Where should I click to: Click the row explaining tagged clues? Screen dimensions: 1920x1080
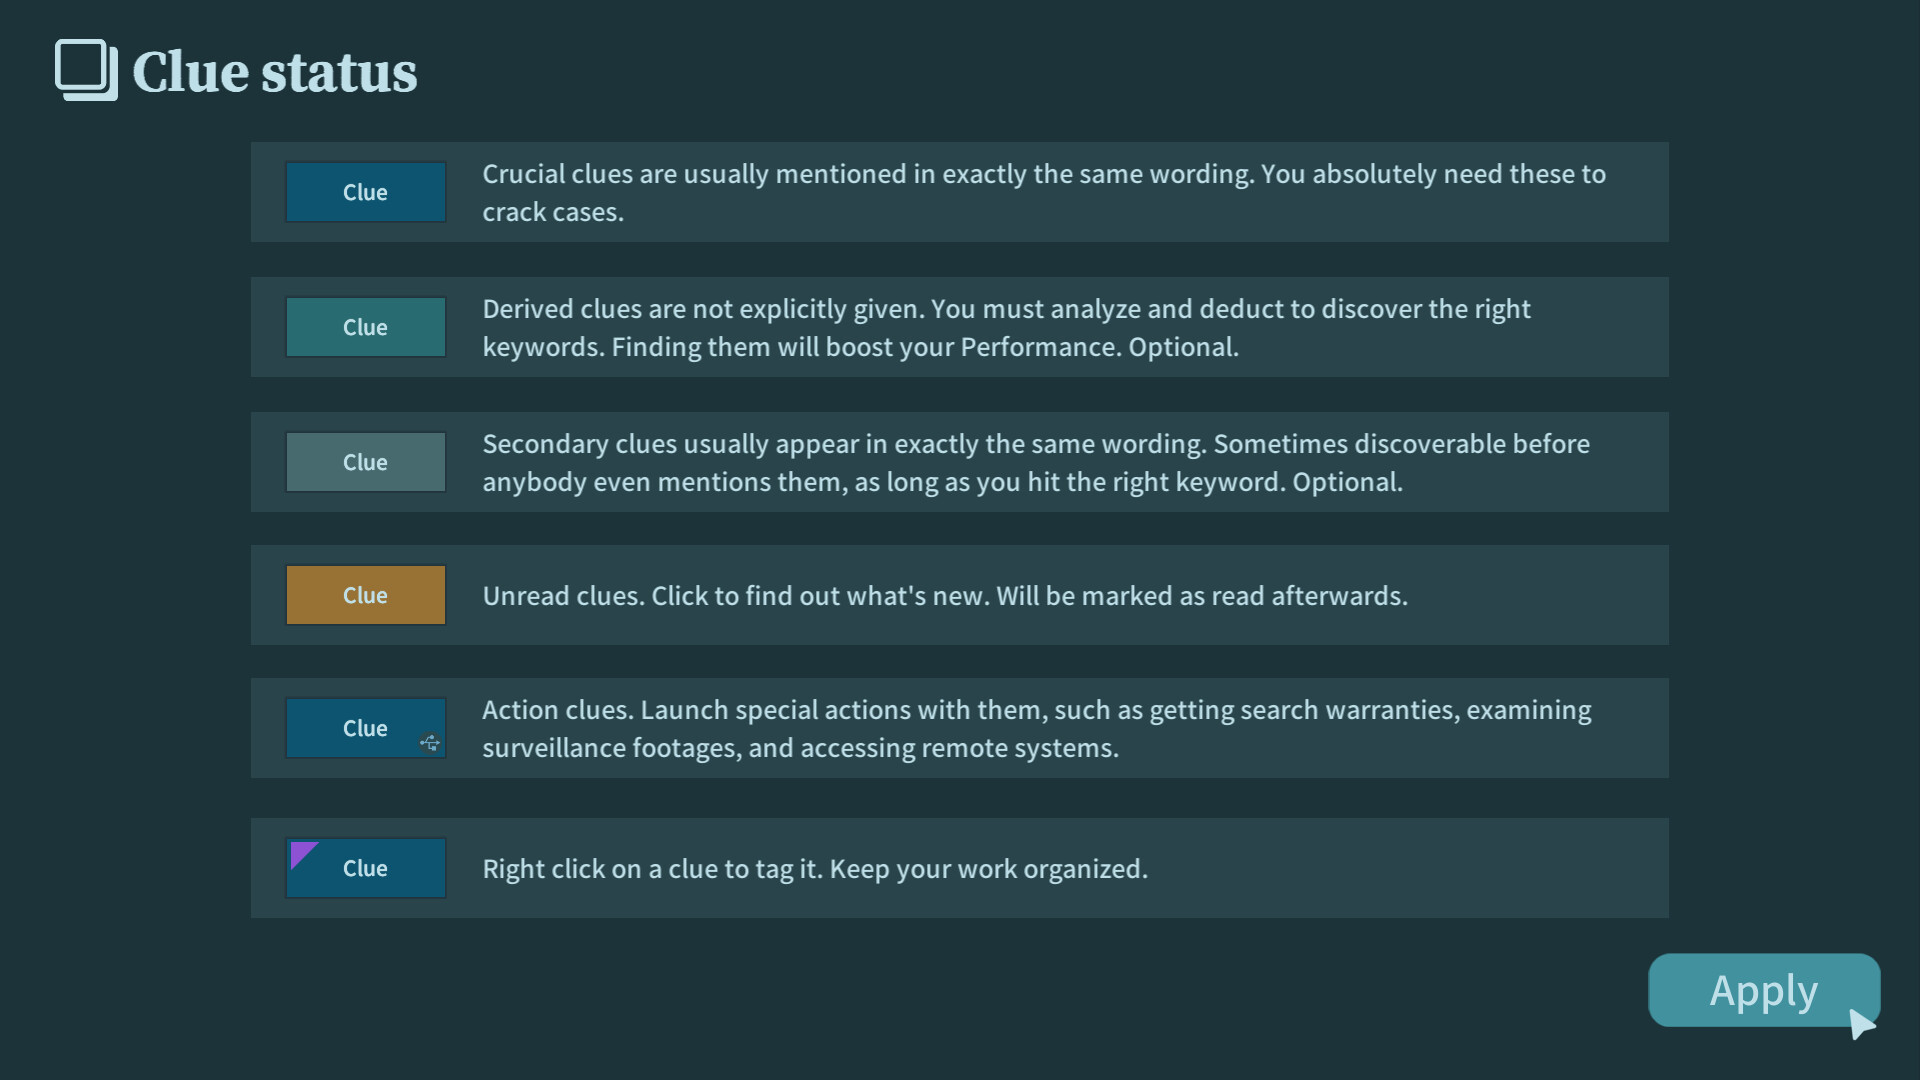coord(1400,869)
